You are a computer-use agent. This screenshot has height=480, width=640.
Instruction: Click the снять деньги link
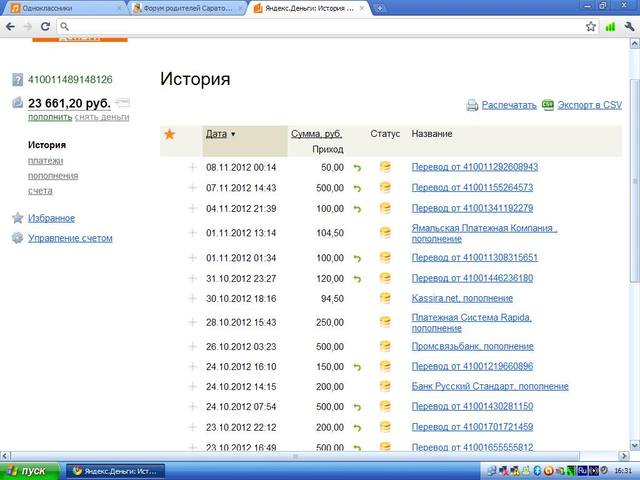pos(102,117)
